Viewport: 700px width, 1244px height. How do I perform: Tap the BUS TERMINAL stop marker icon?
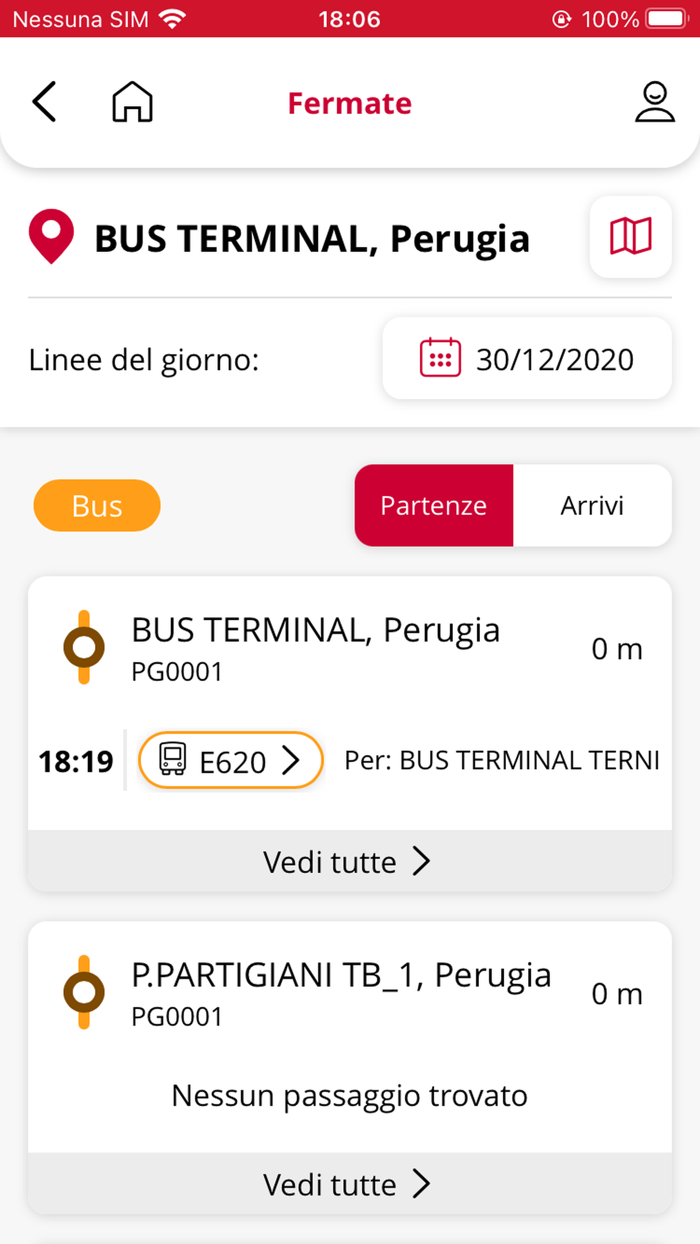84,648
